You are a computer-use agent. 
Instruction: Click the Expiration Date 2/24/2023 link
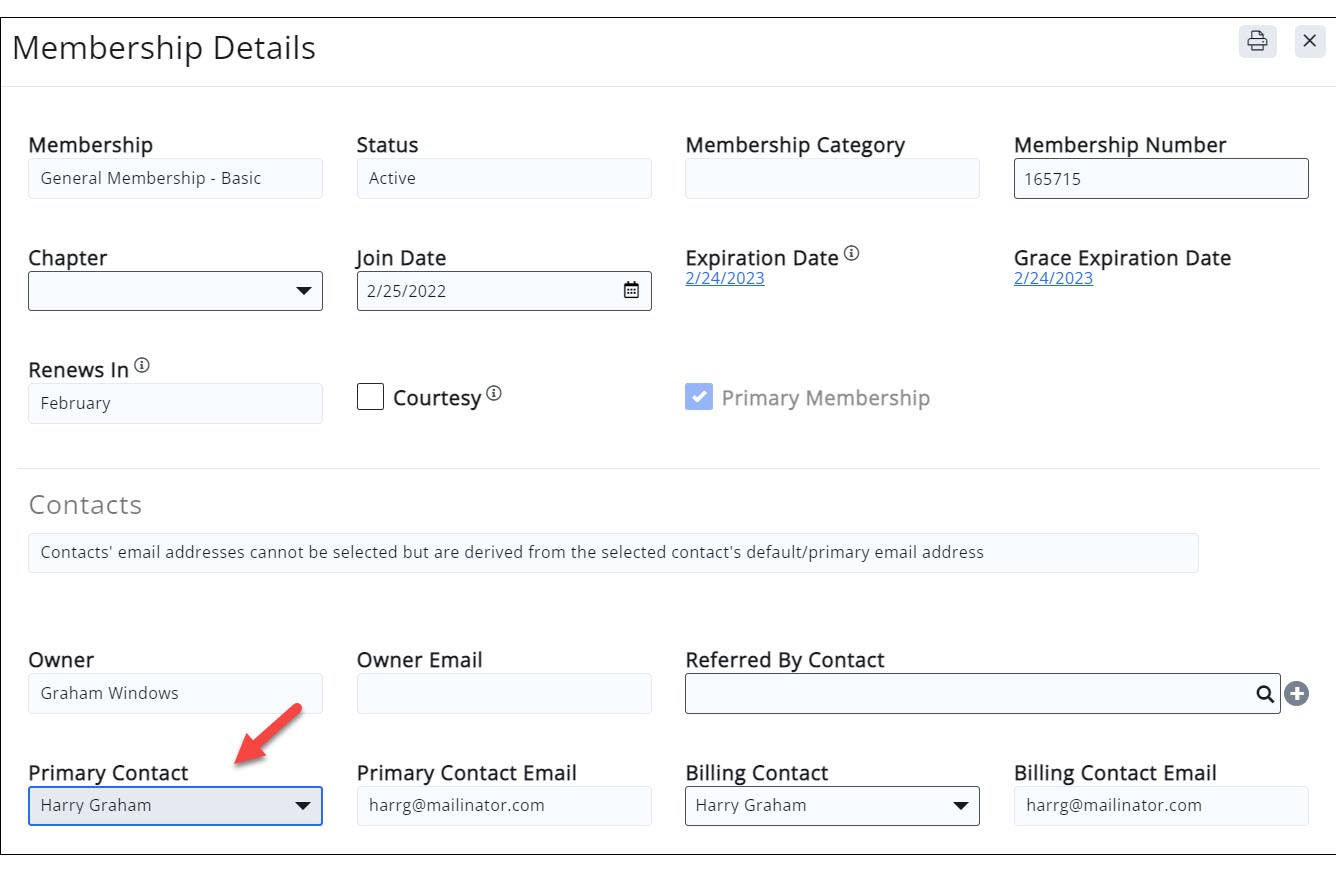coord(724,278)
